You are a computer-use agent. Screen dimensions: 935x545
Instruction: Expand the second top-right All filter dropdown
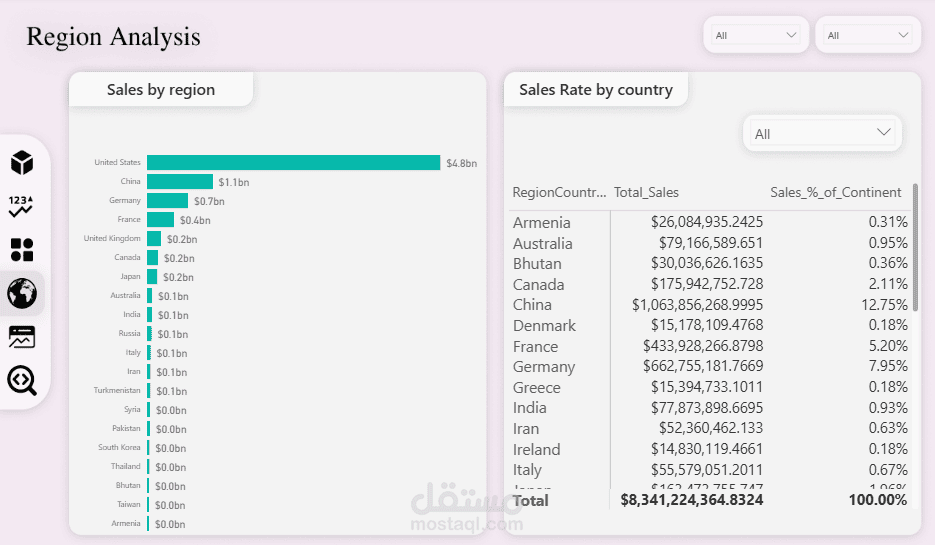point(868,35)
